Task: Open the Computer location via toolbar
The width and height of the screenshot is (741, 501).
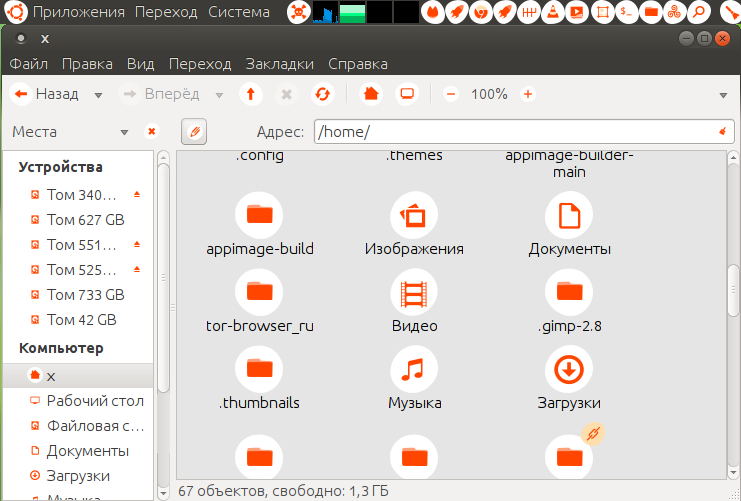Action: [407, 94]
